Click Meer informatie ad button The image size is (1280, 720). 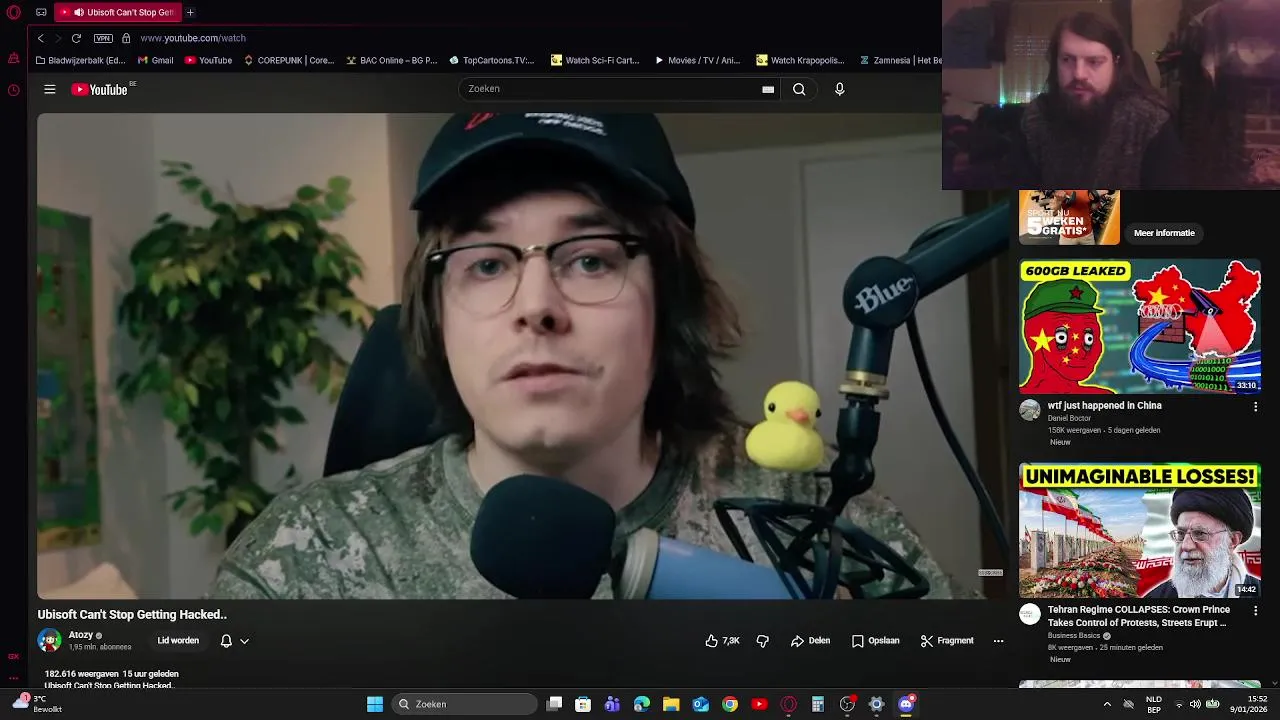click(1164, 233)
